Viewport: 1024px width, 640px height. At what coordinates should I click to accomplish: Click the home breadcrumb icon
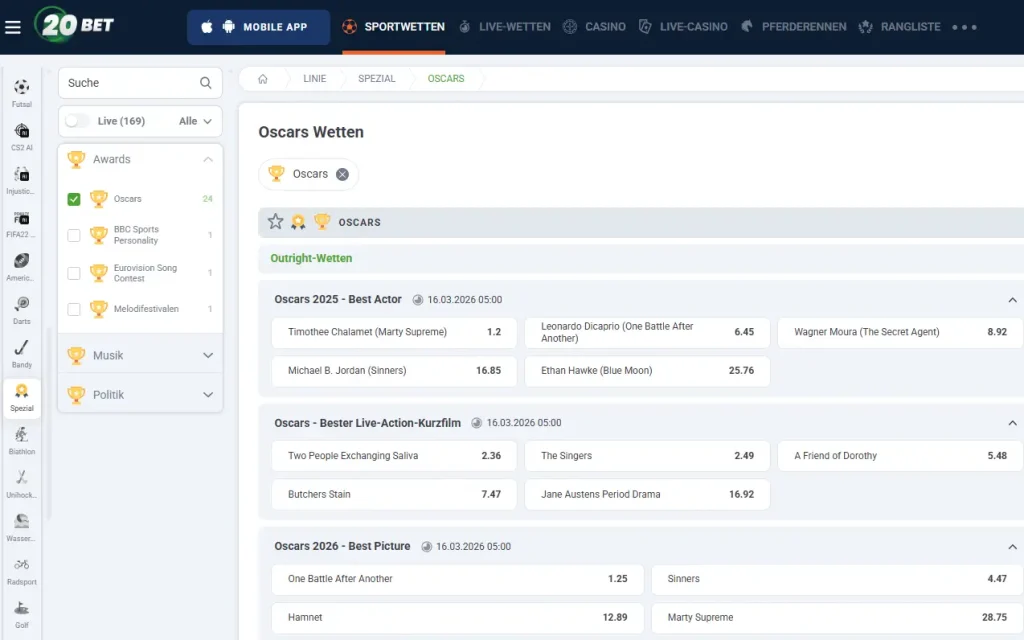pos(263,79)
